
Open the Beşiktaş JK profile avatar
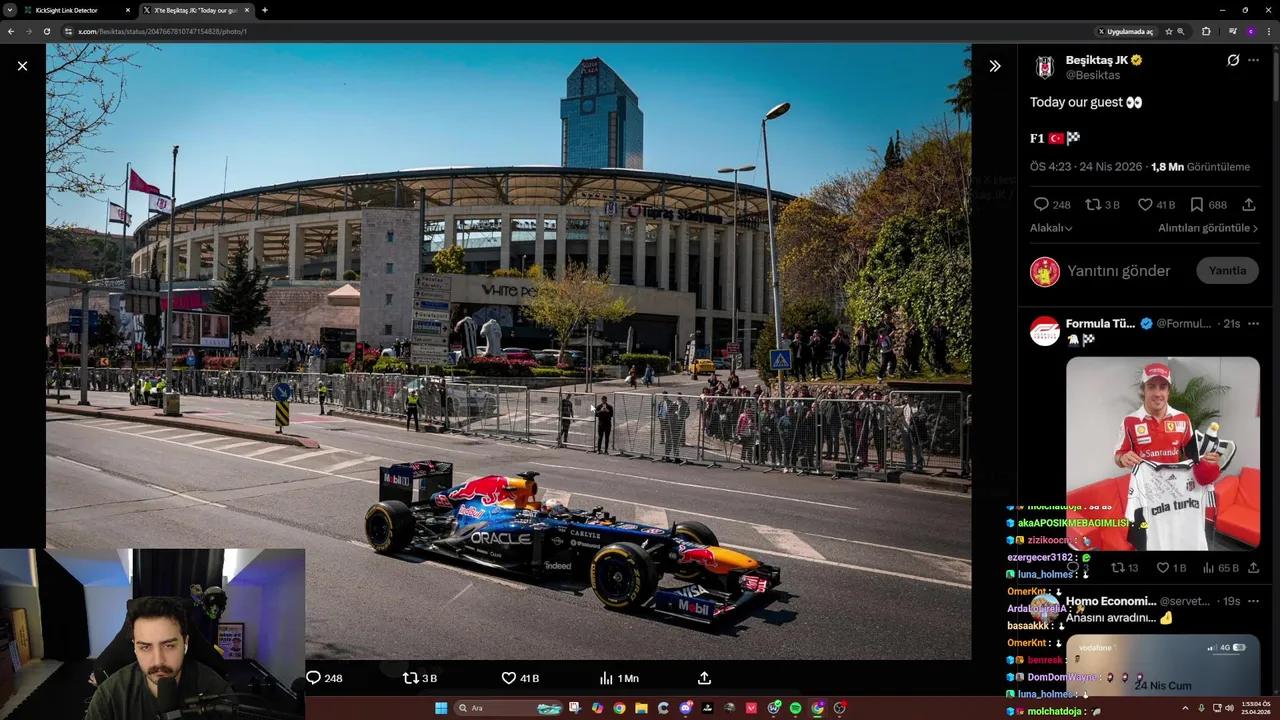coord(1045,67)
